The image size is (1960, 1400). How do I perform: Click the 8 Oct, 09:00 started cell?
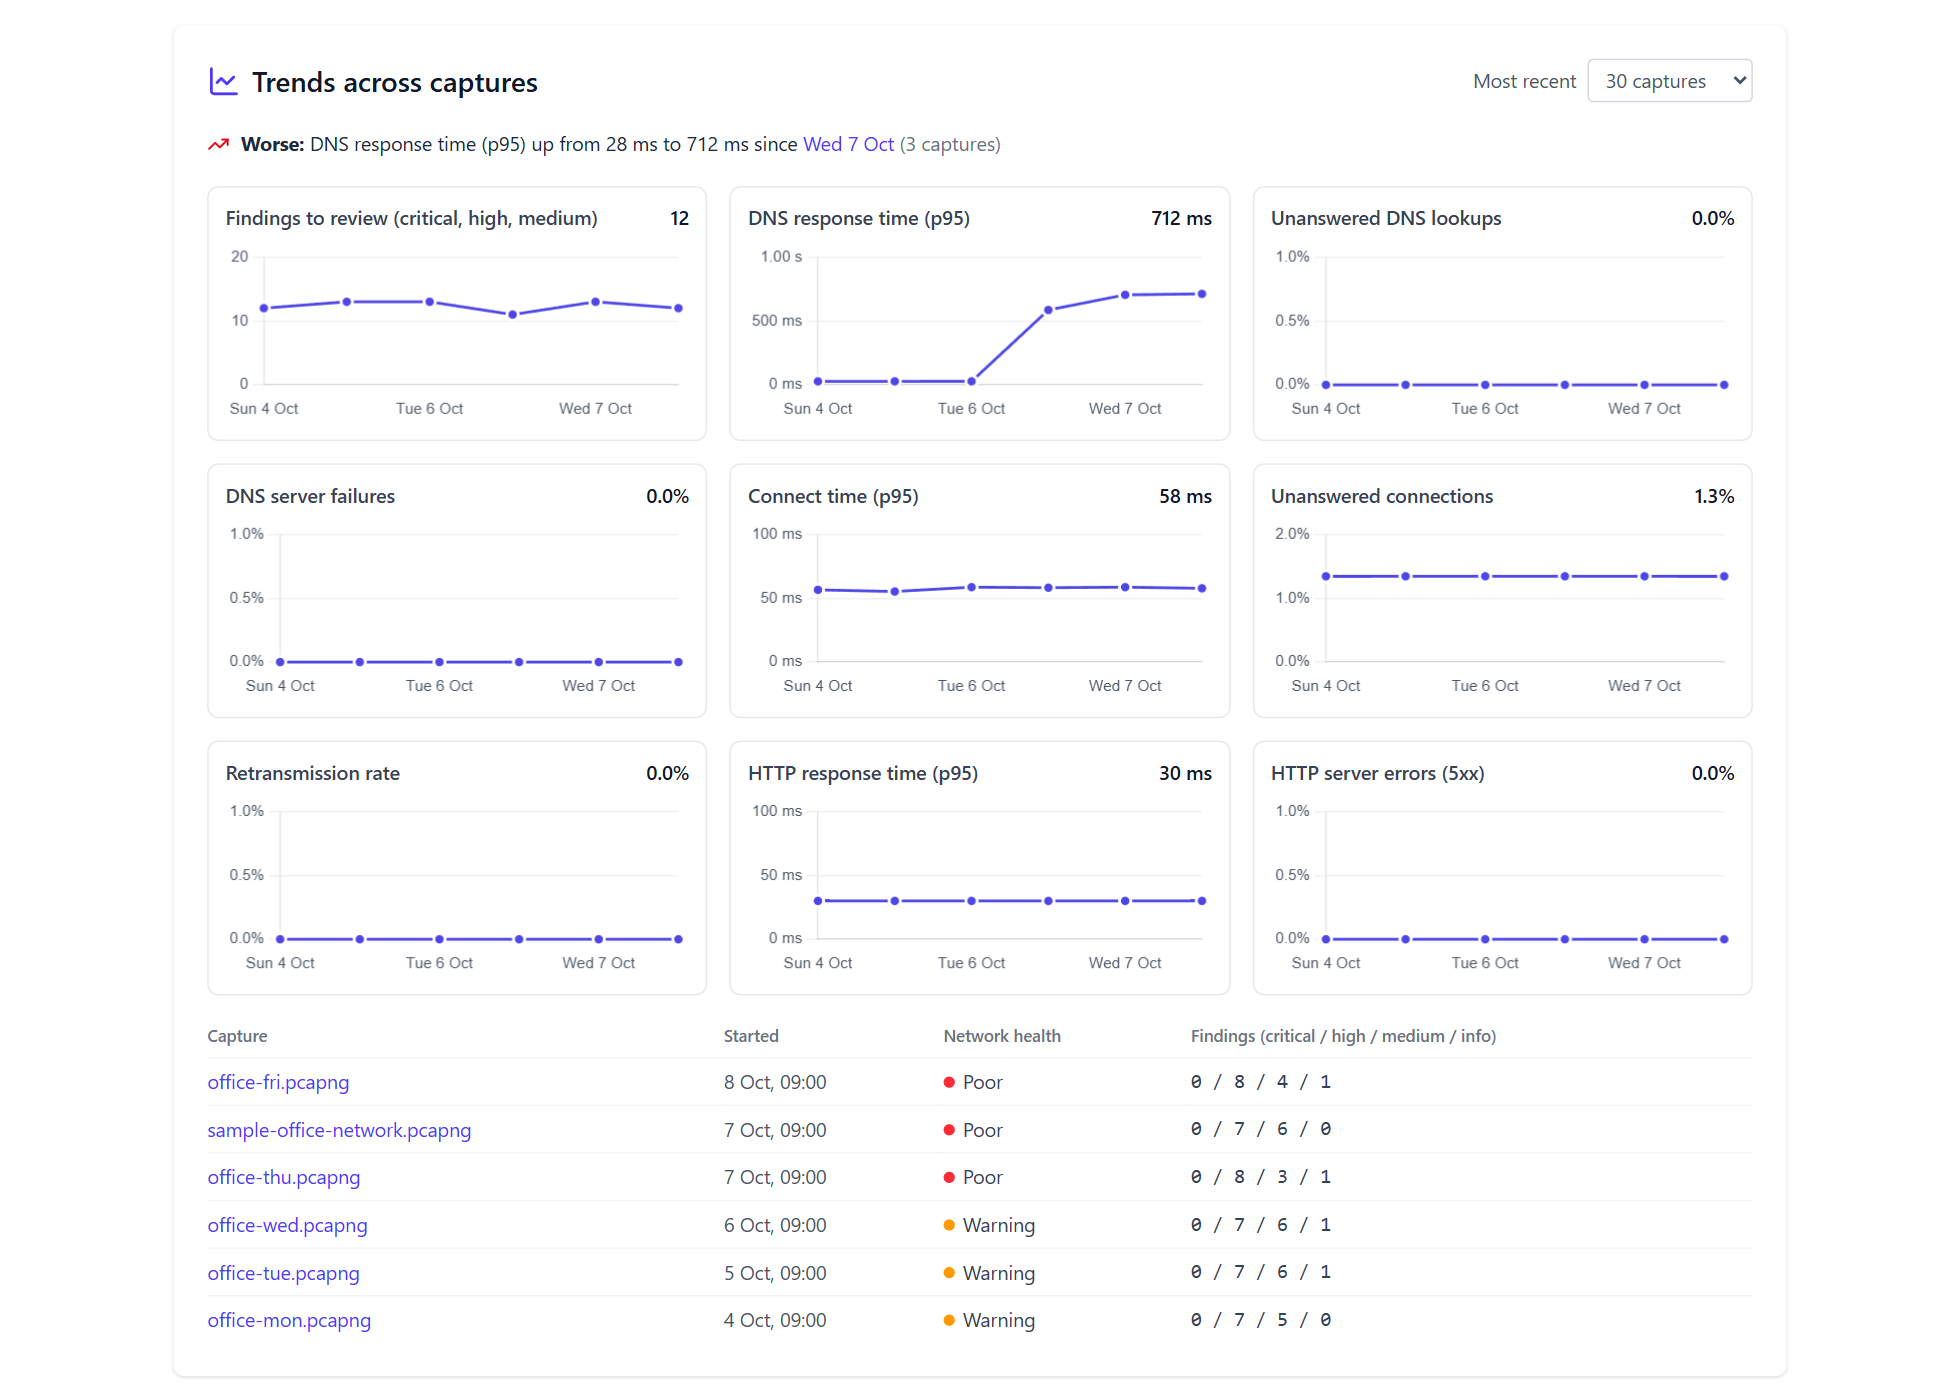click(775, 1082)
